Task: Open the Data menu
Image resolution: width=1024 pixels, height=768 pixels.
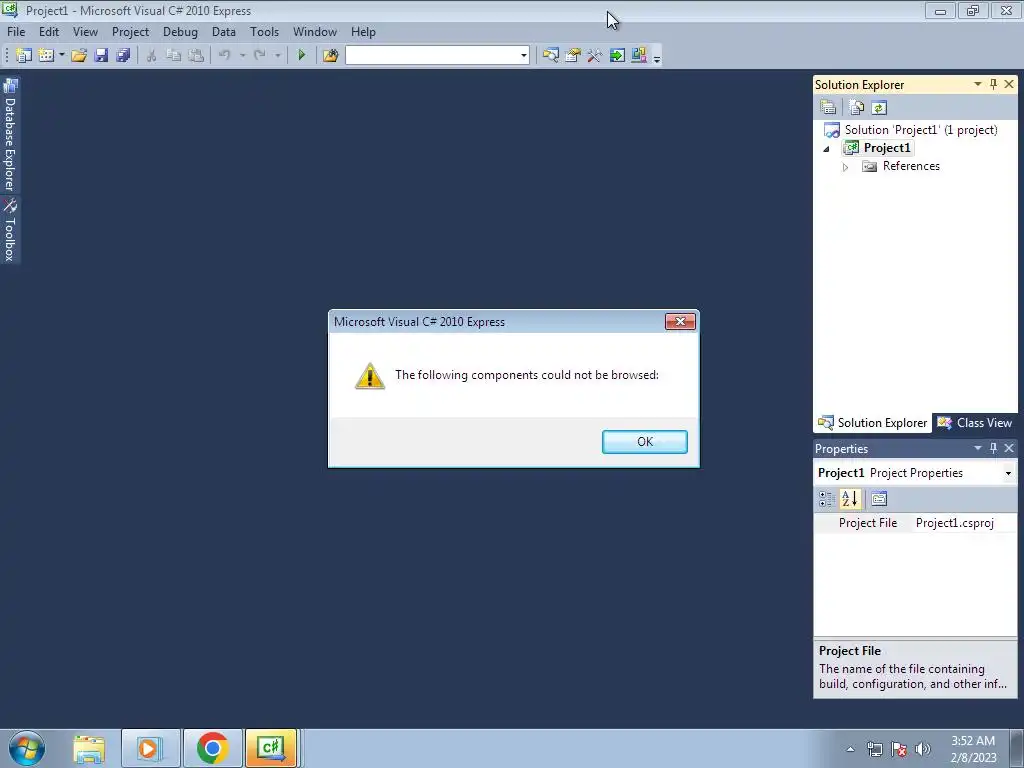Action: tap(224, 32)
